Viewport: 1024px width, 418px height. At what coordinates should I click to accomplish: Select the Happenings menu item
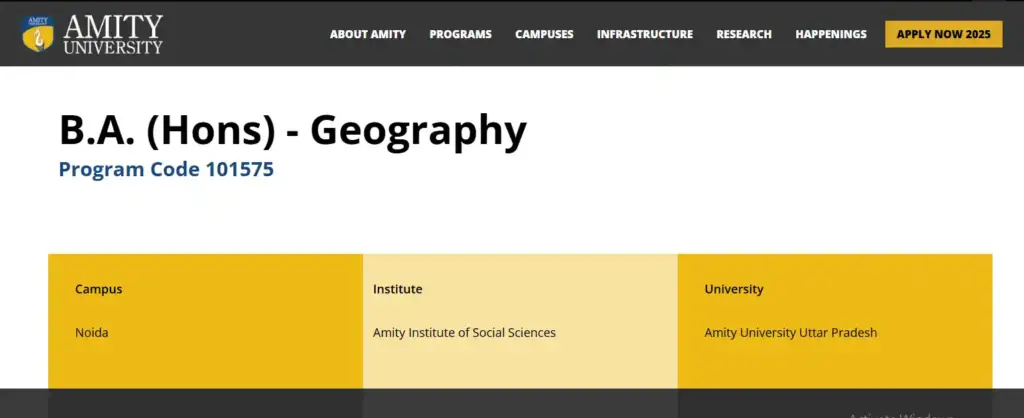(x=830, y=34)
